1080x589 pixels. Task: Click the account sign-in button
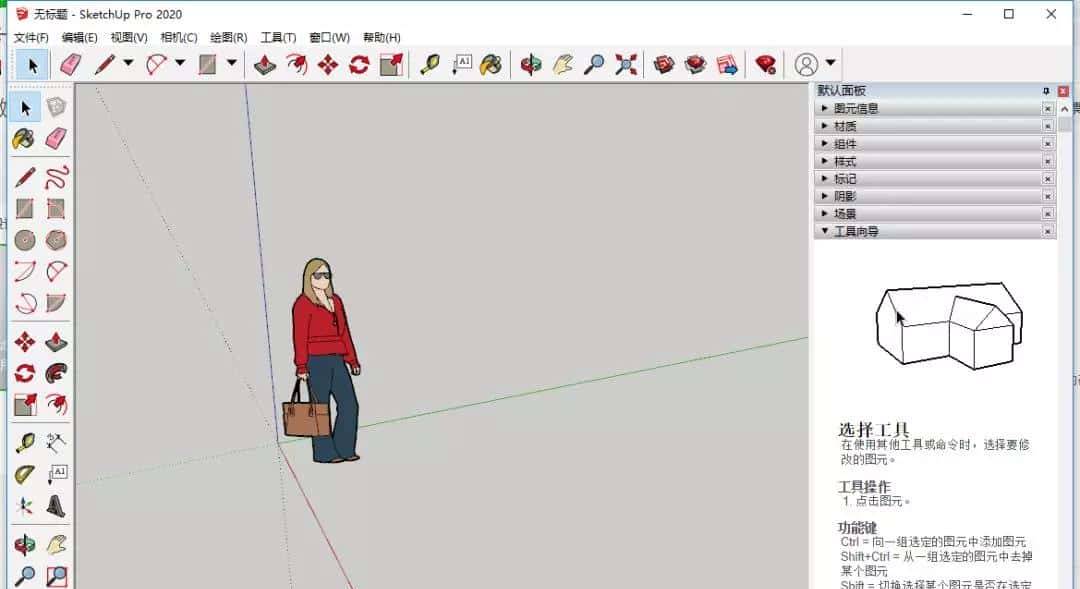805,64
